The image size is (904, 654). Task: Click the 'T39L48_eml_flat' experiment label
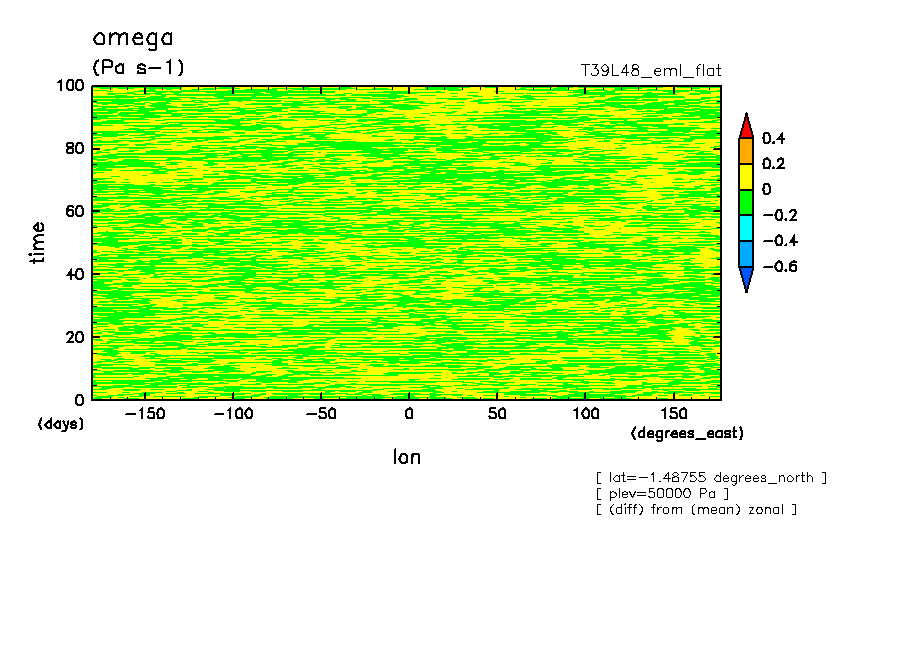[x=651, y=71]
